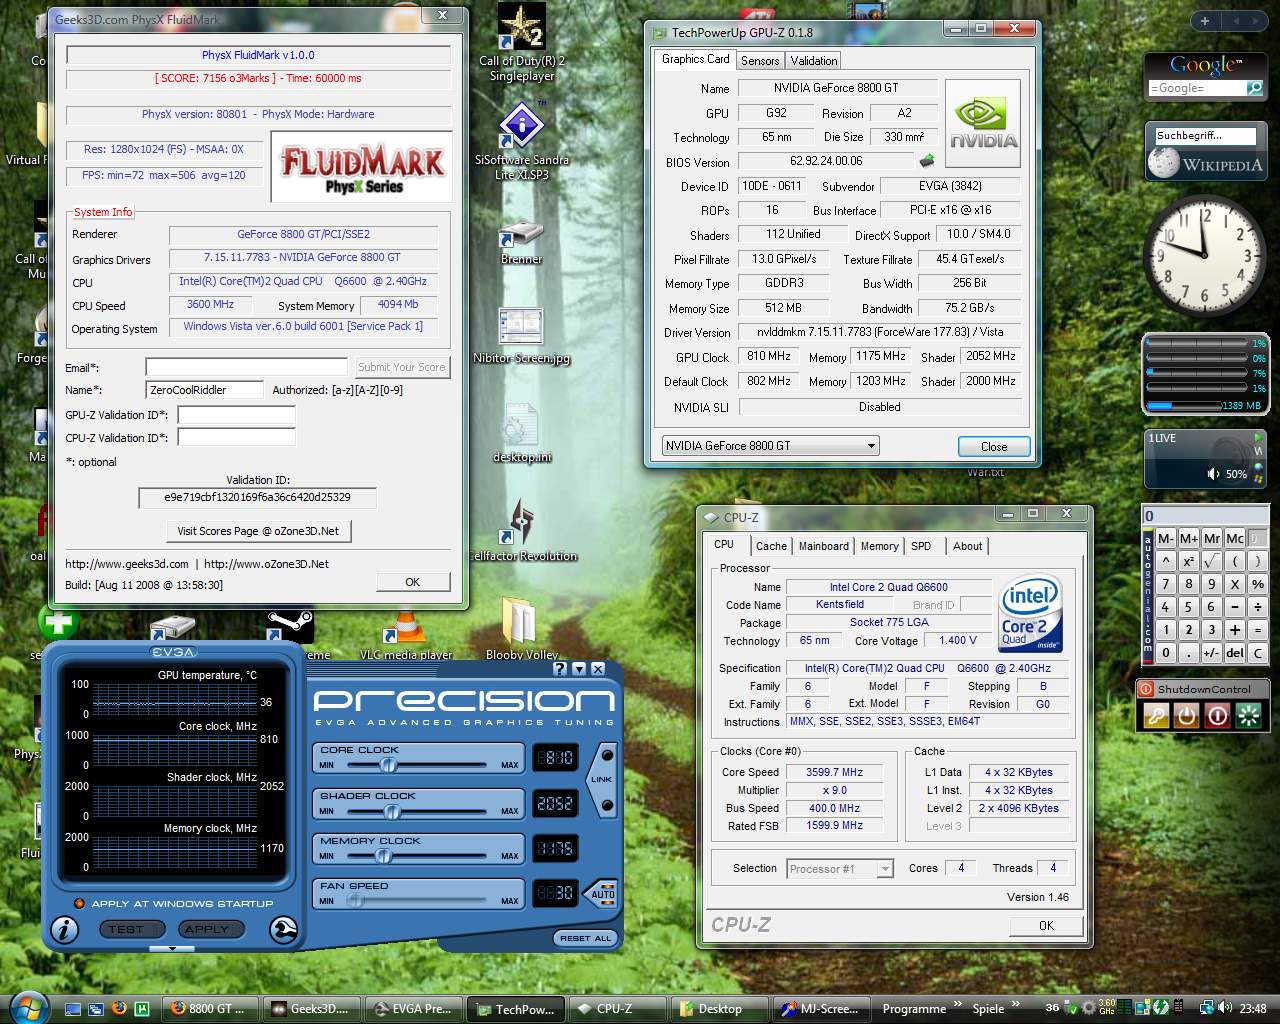Open Nibitor-Screen.jpg desktop file
1280x1024 pixels.
coord(522,337)
